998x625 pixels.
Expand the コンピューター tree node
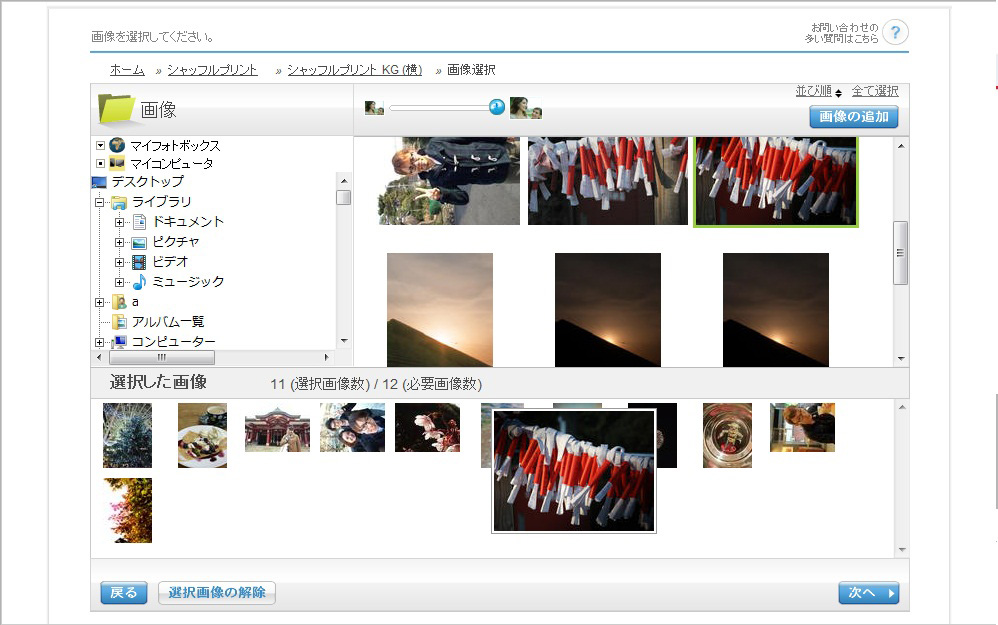[99, 342]
